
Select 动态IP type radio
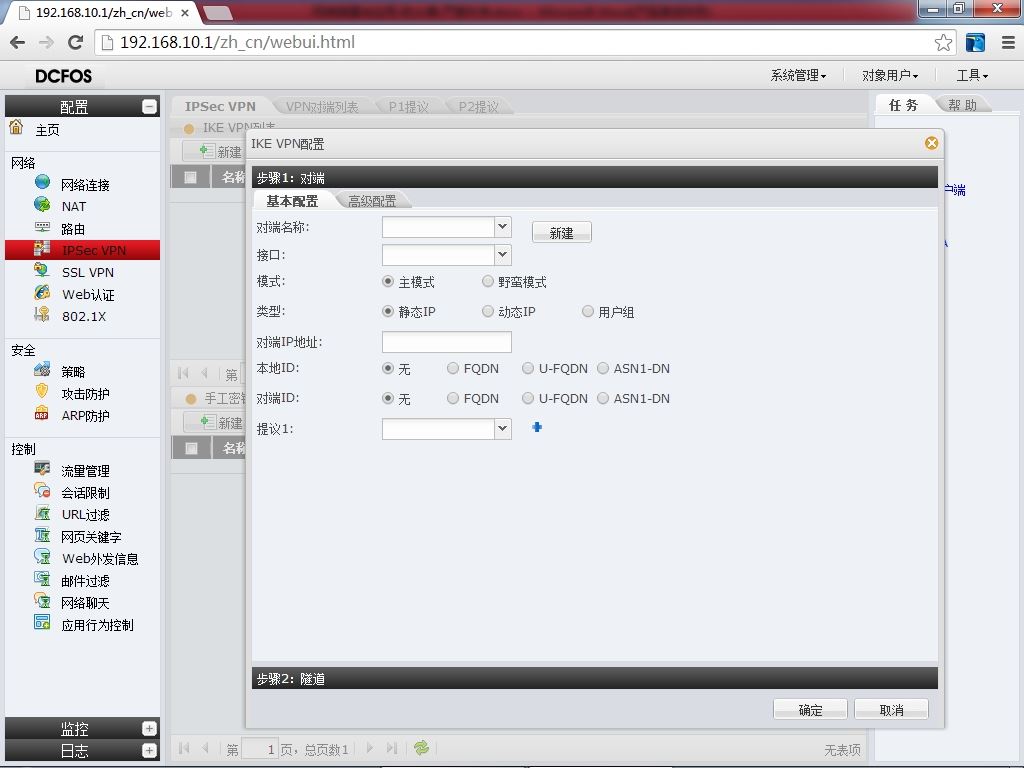487,311
